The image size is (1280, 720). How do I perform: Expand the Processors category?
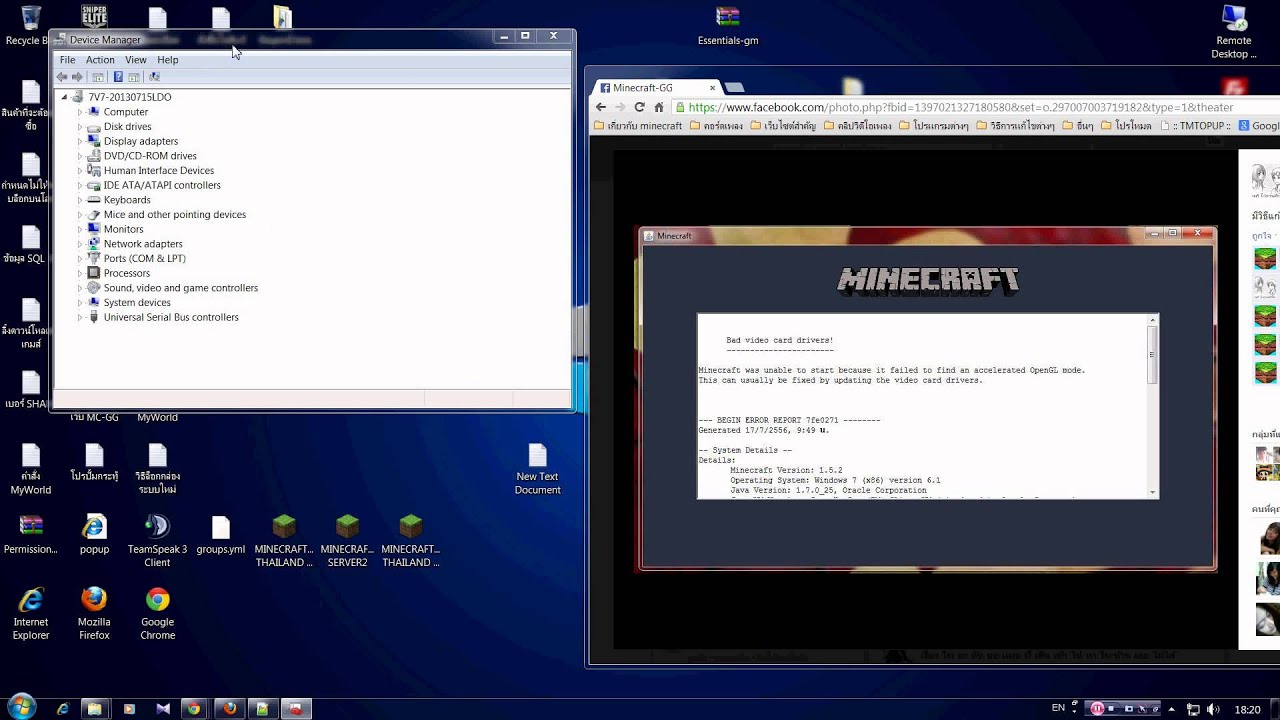(80, 273)
